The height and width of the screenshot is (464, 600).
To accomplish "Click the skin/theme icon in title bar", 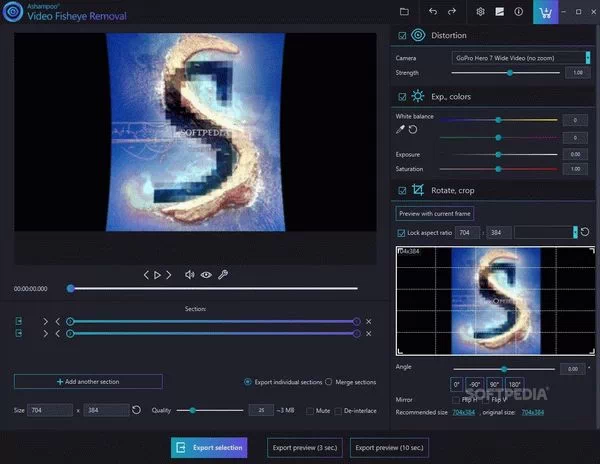I will pos(499,12).
